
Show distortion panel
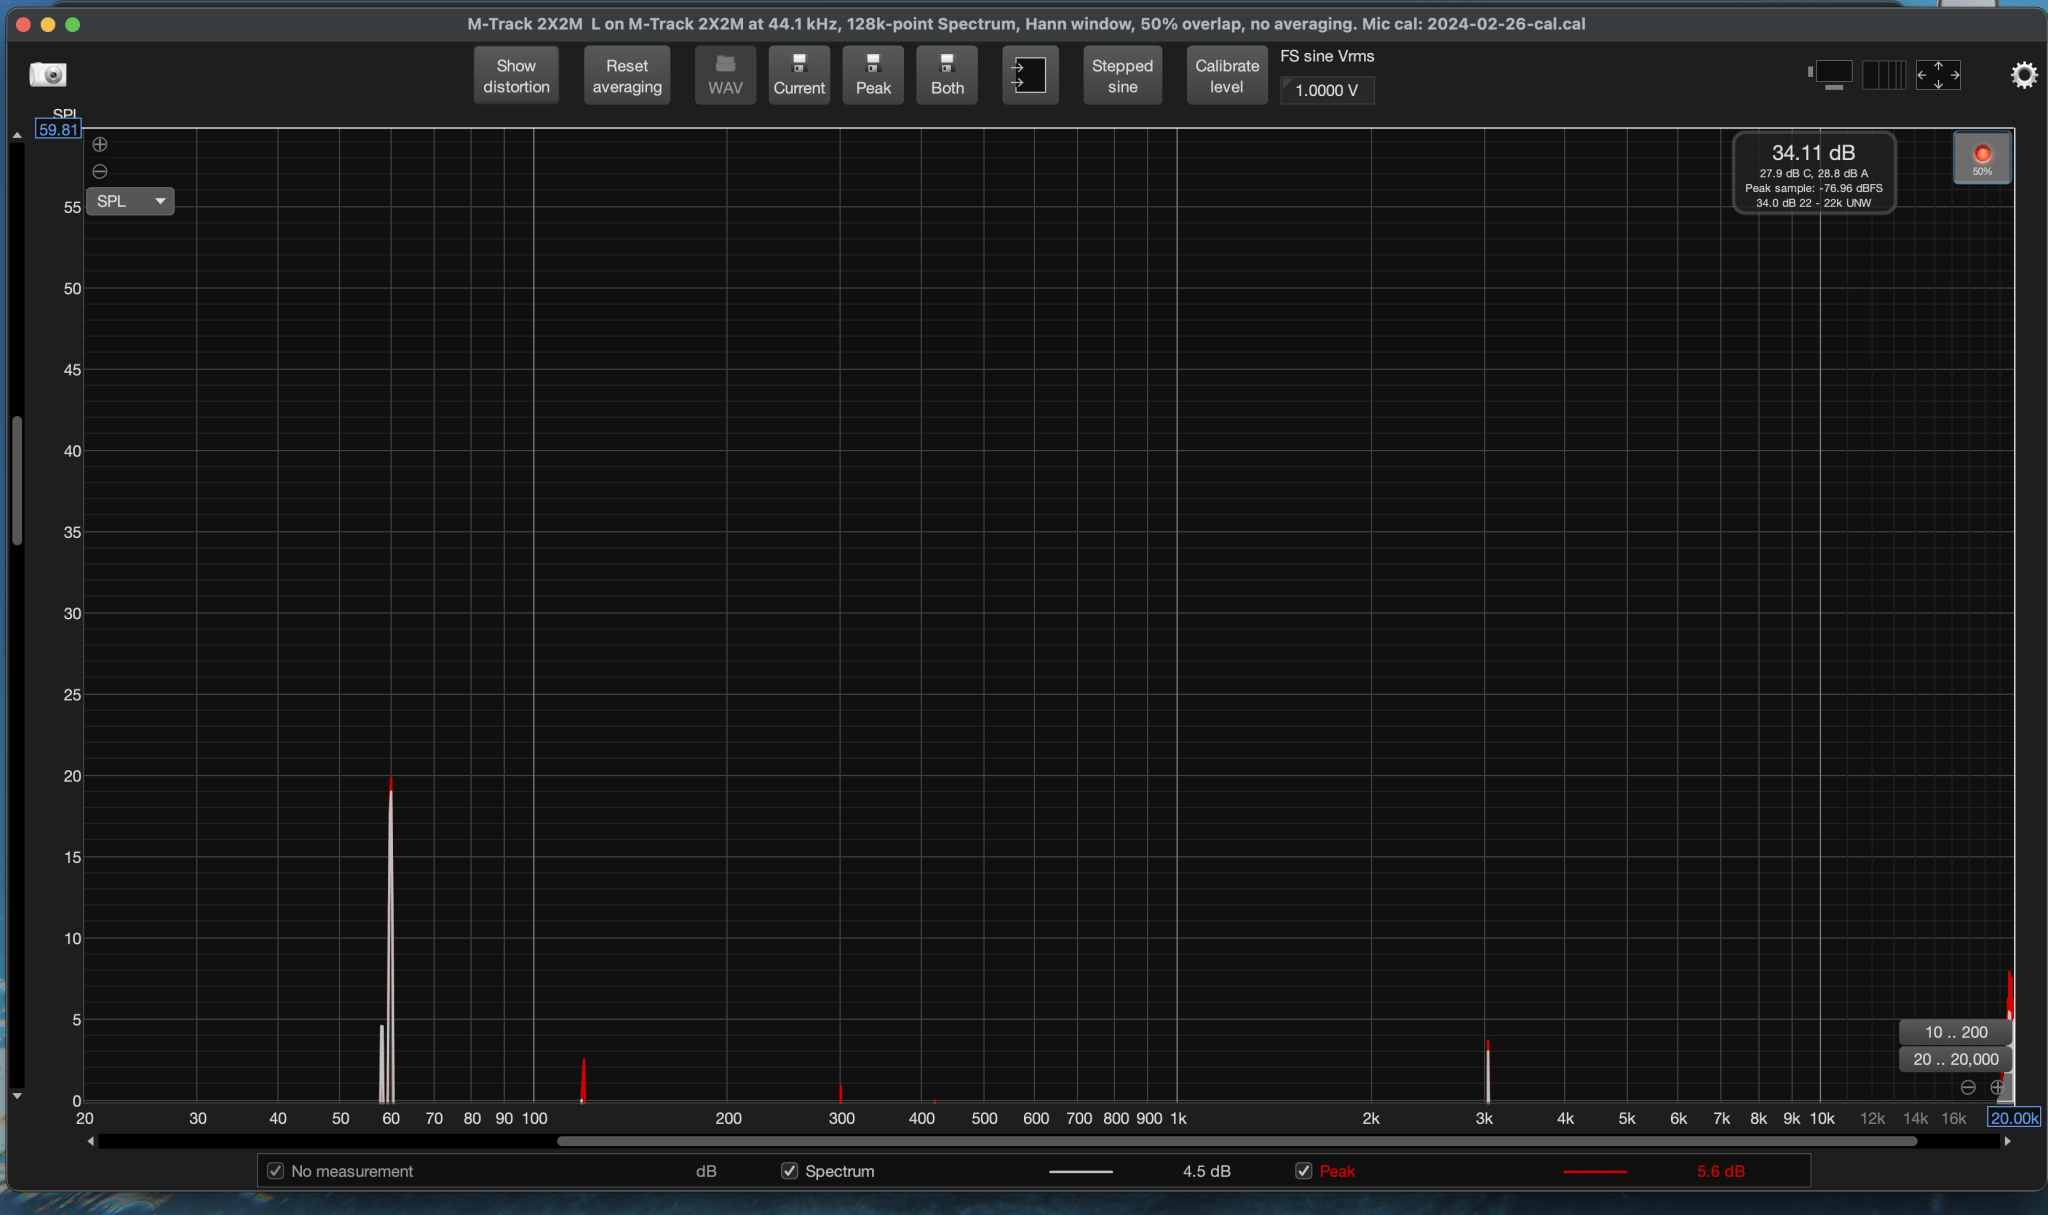(x=516, y=75)
